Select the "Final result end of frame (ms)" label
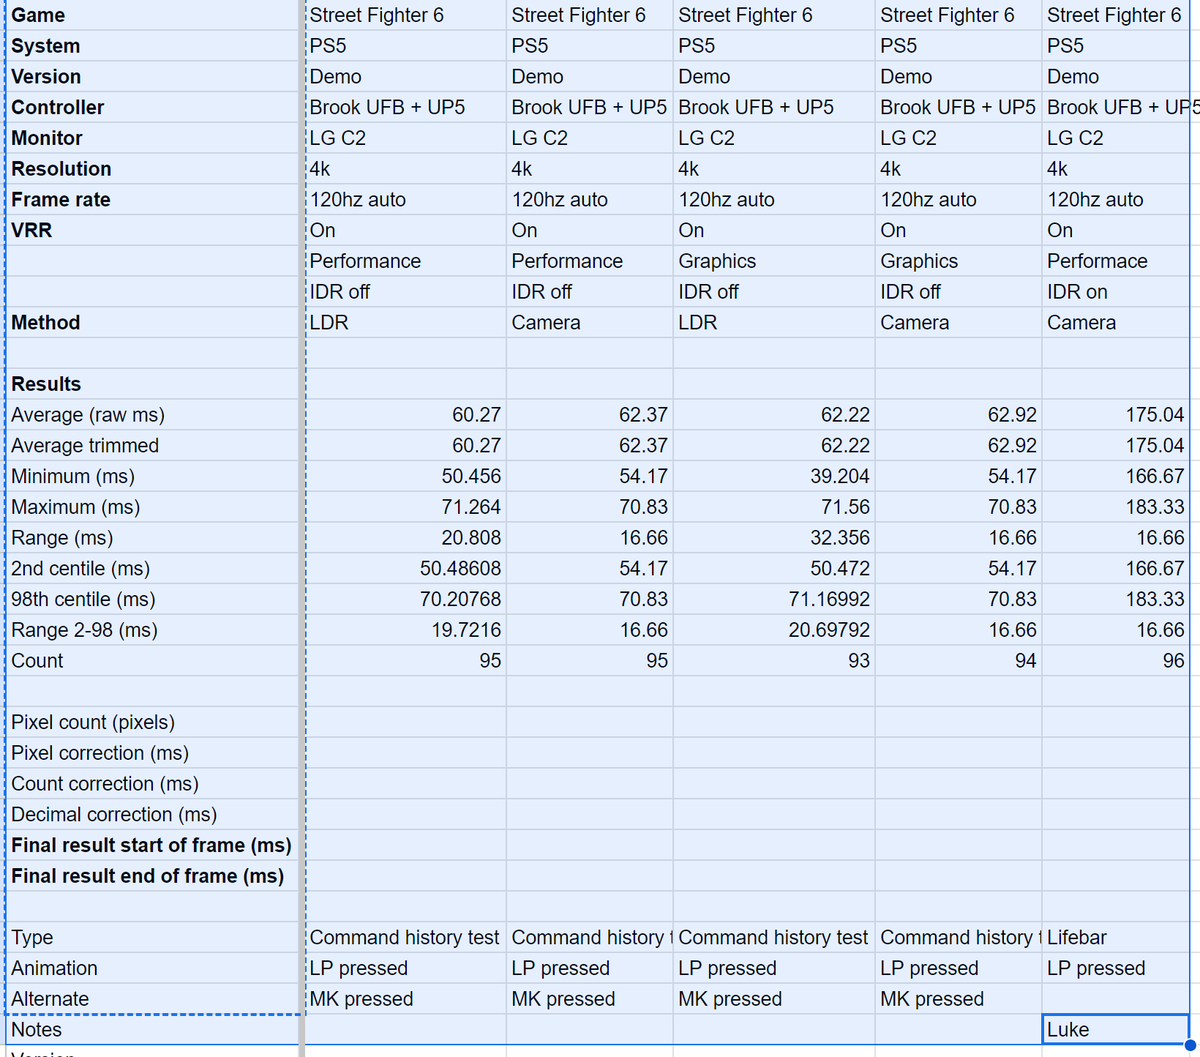Viewport: 1200px width, 1057px height. coord(150,876)
